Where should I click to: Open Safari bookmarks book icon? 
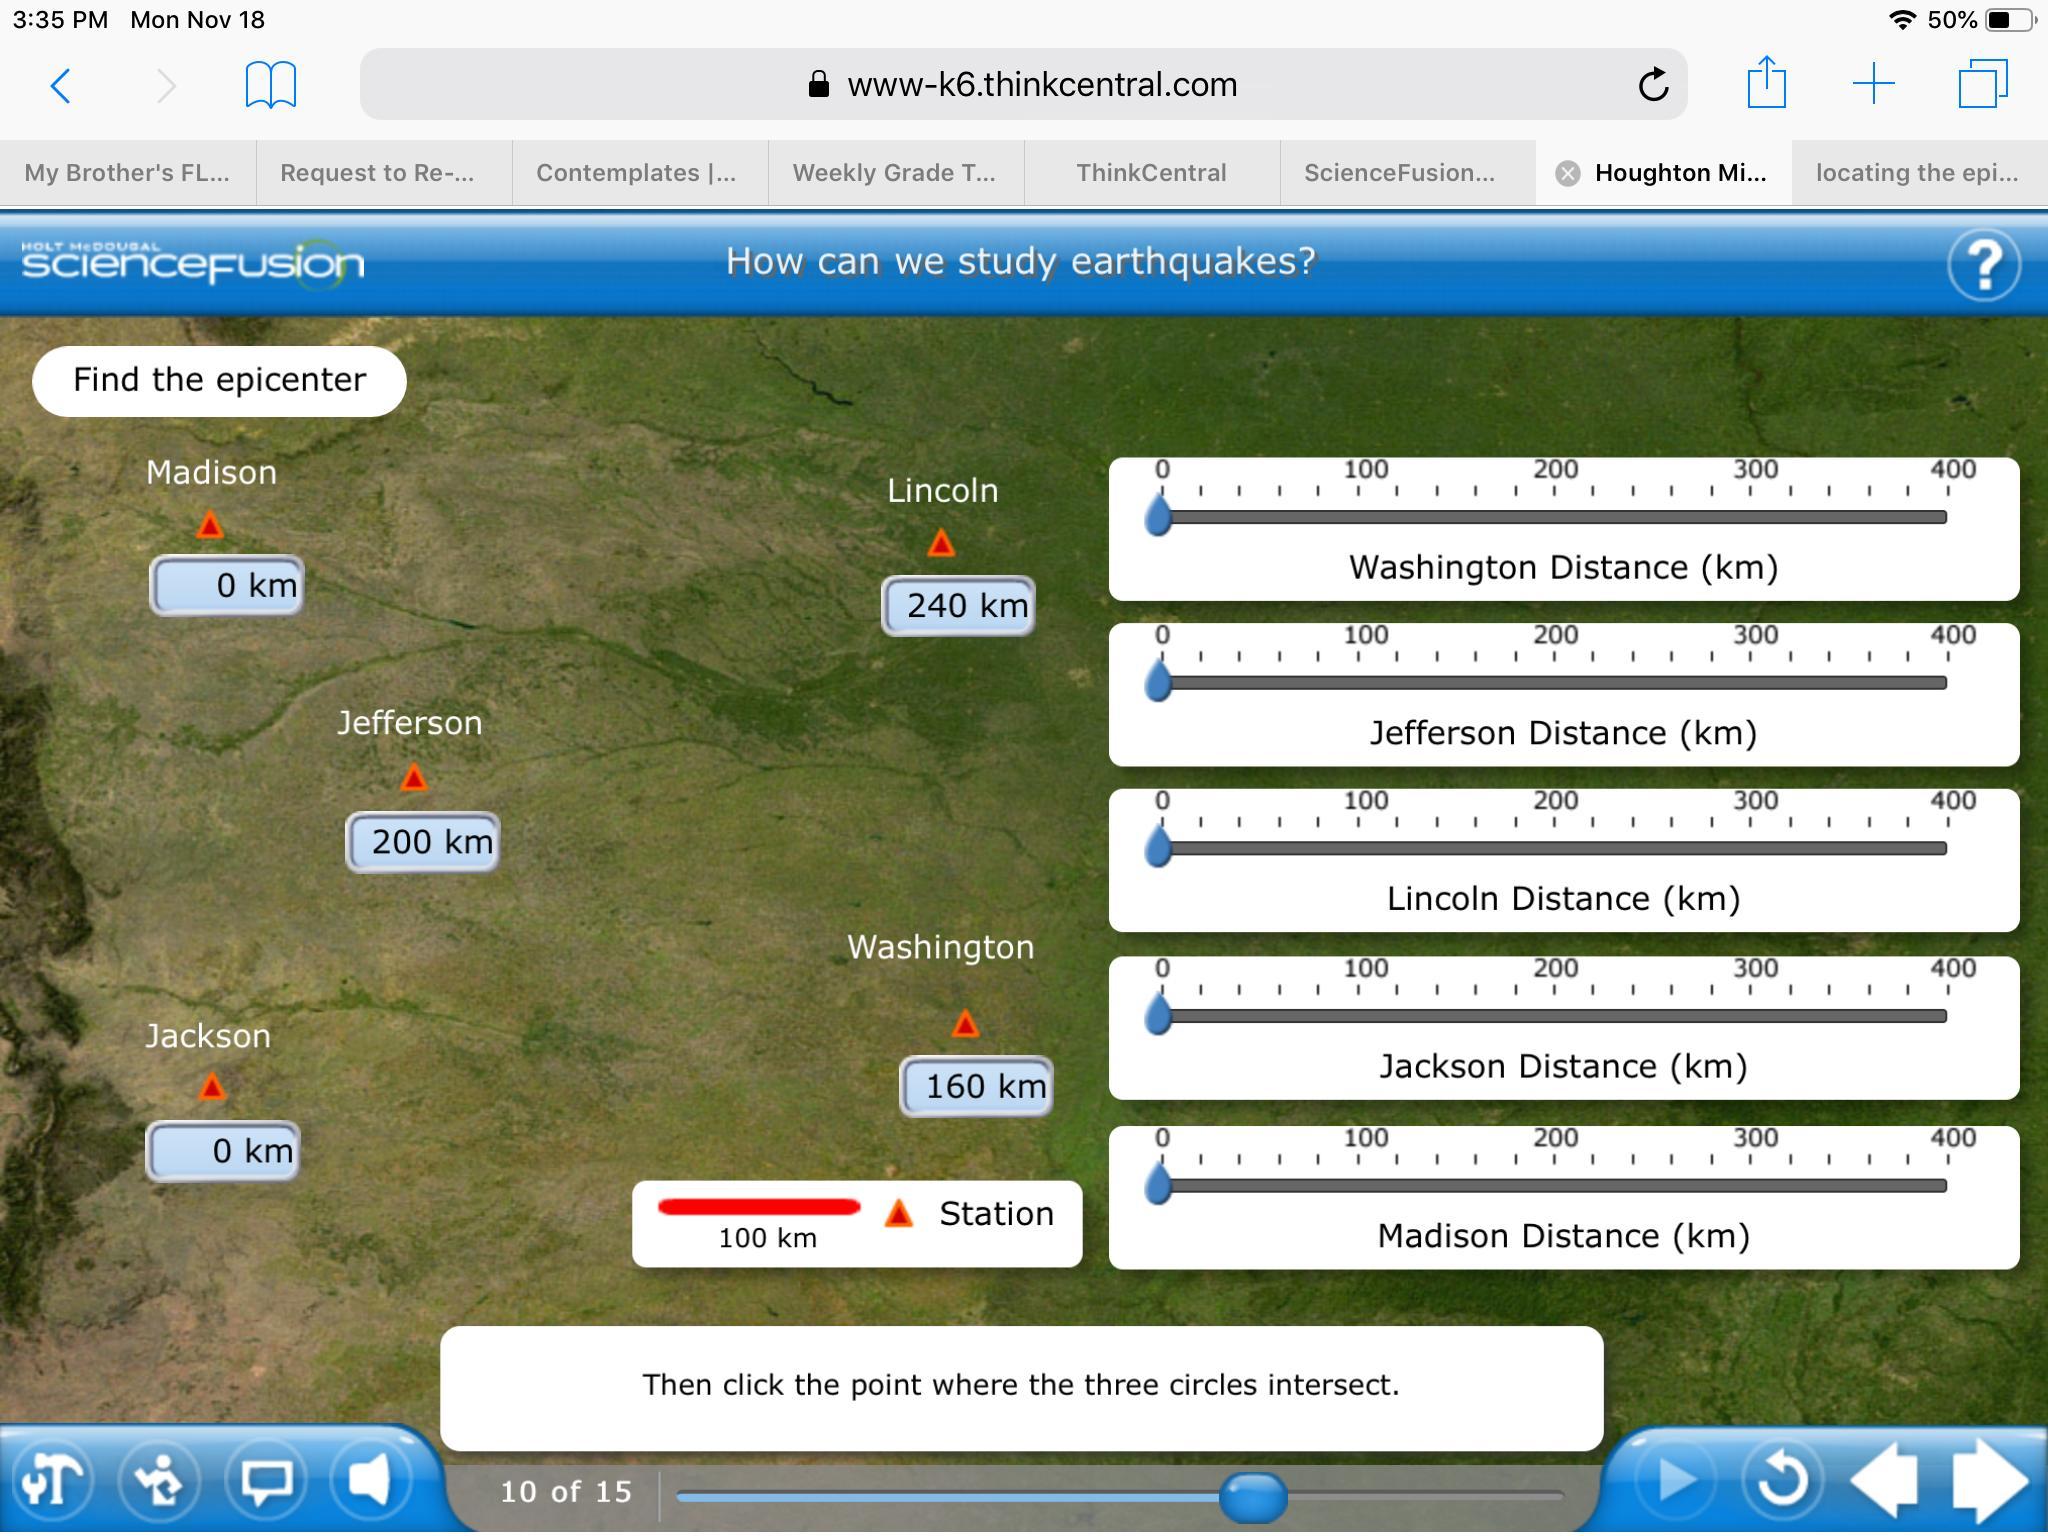coord(271,84)
